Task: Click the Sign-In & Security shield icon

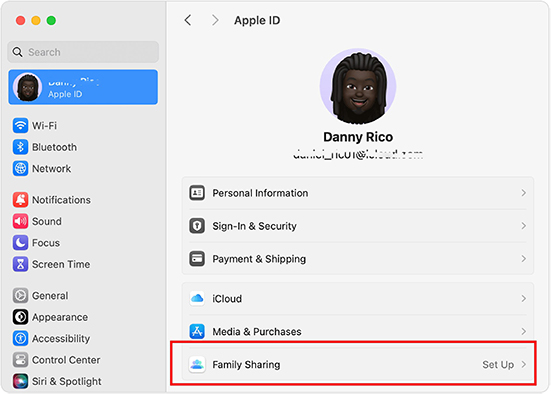Action: [197, 226]
